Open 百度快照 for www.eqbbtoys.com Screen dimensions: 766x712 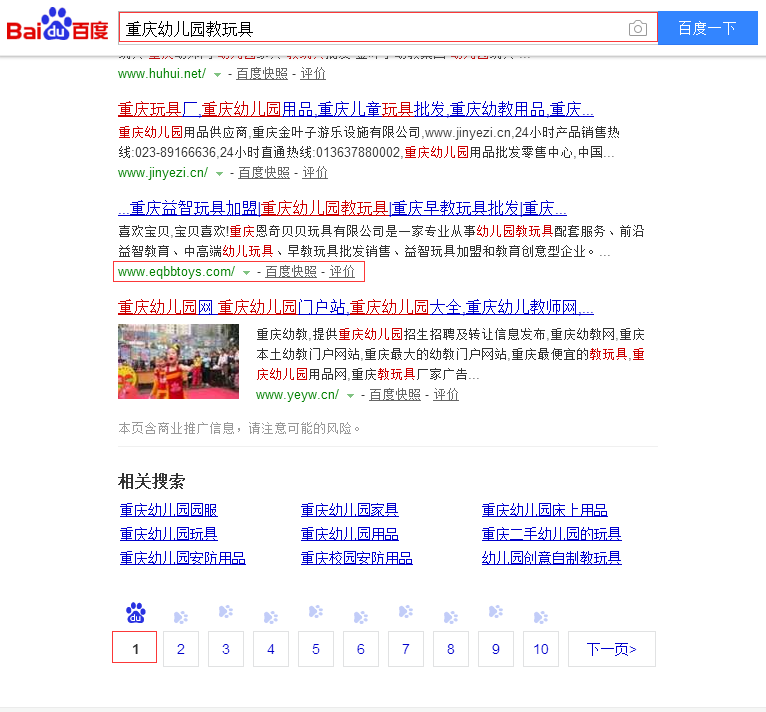click(291, 272)
